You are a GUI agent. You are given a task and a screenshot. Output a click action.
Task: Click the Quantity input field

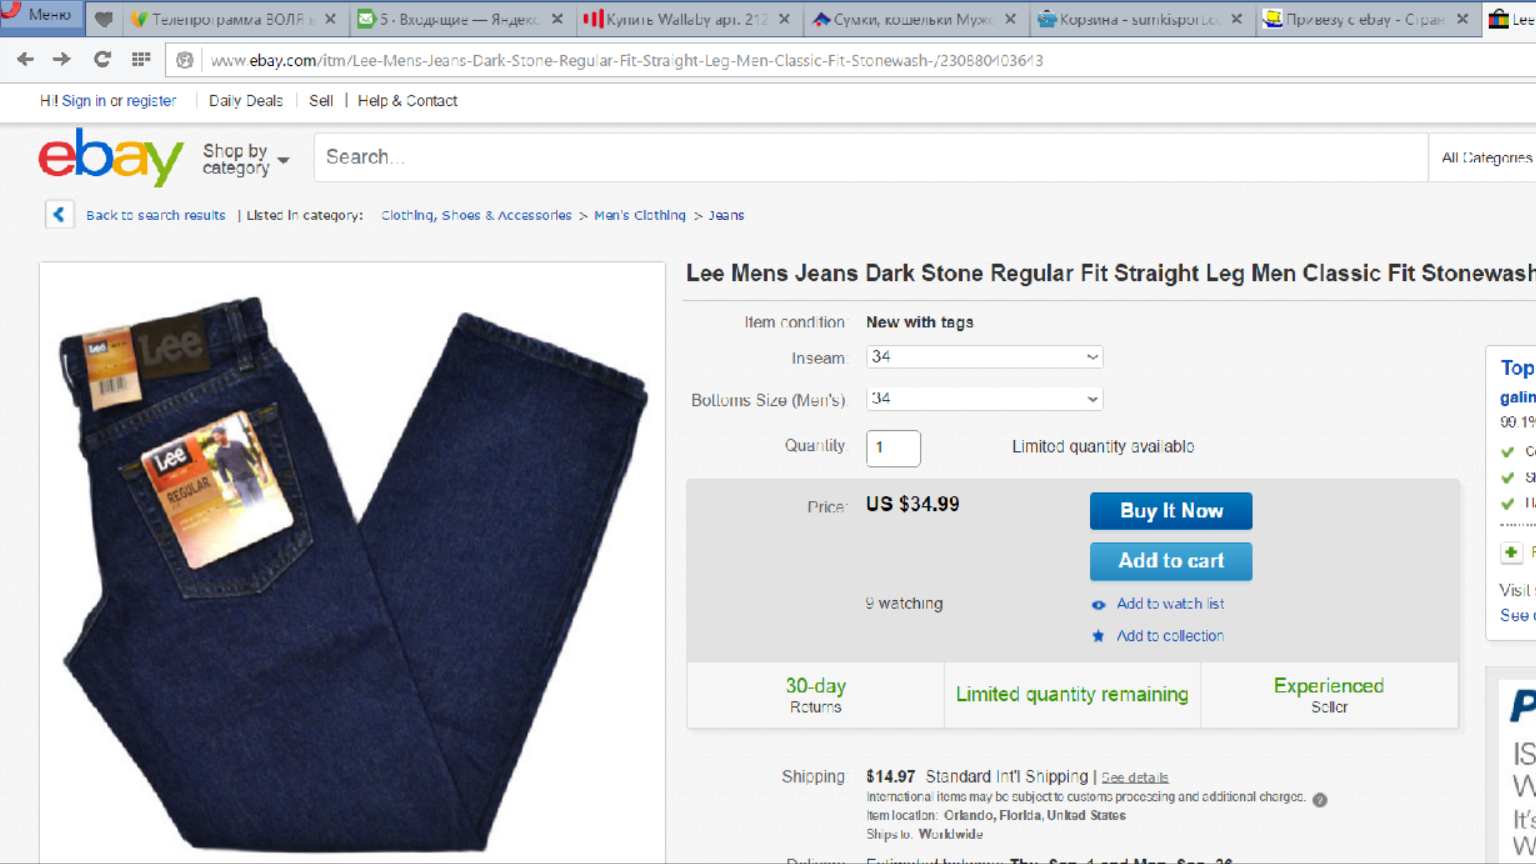pyautogui.click(x=893, y=448)
